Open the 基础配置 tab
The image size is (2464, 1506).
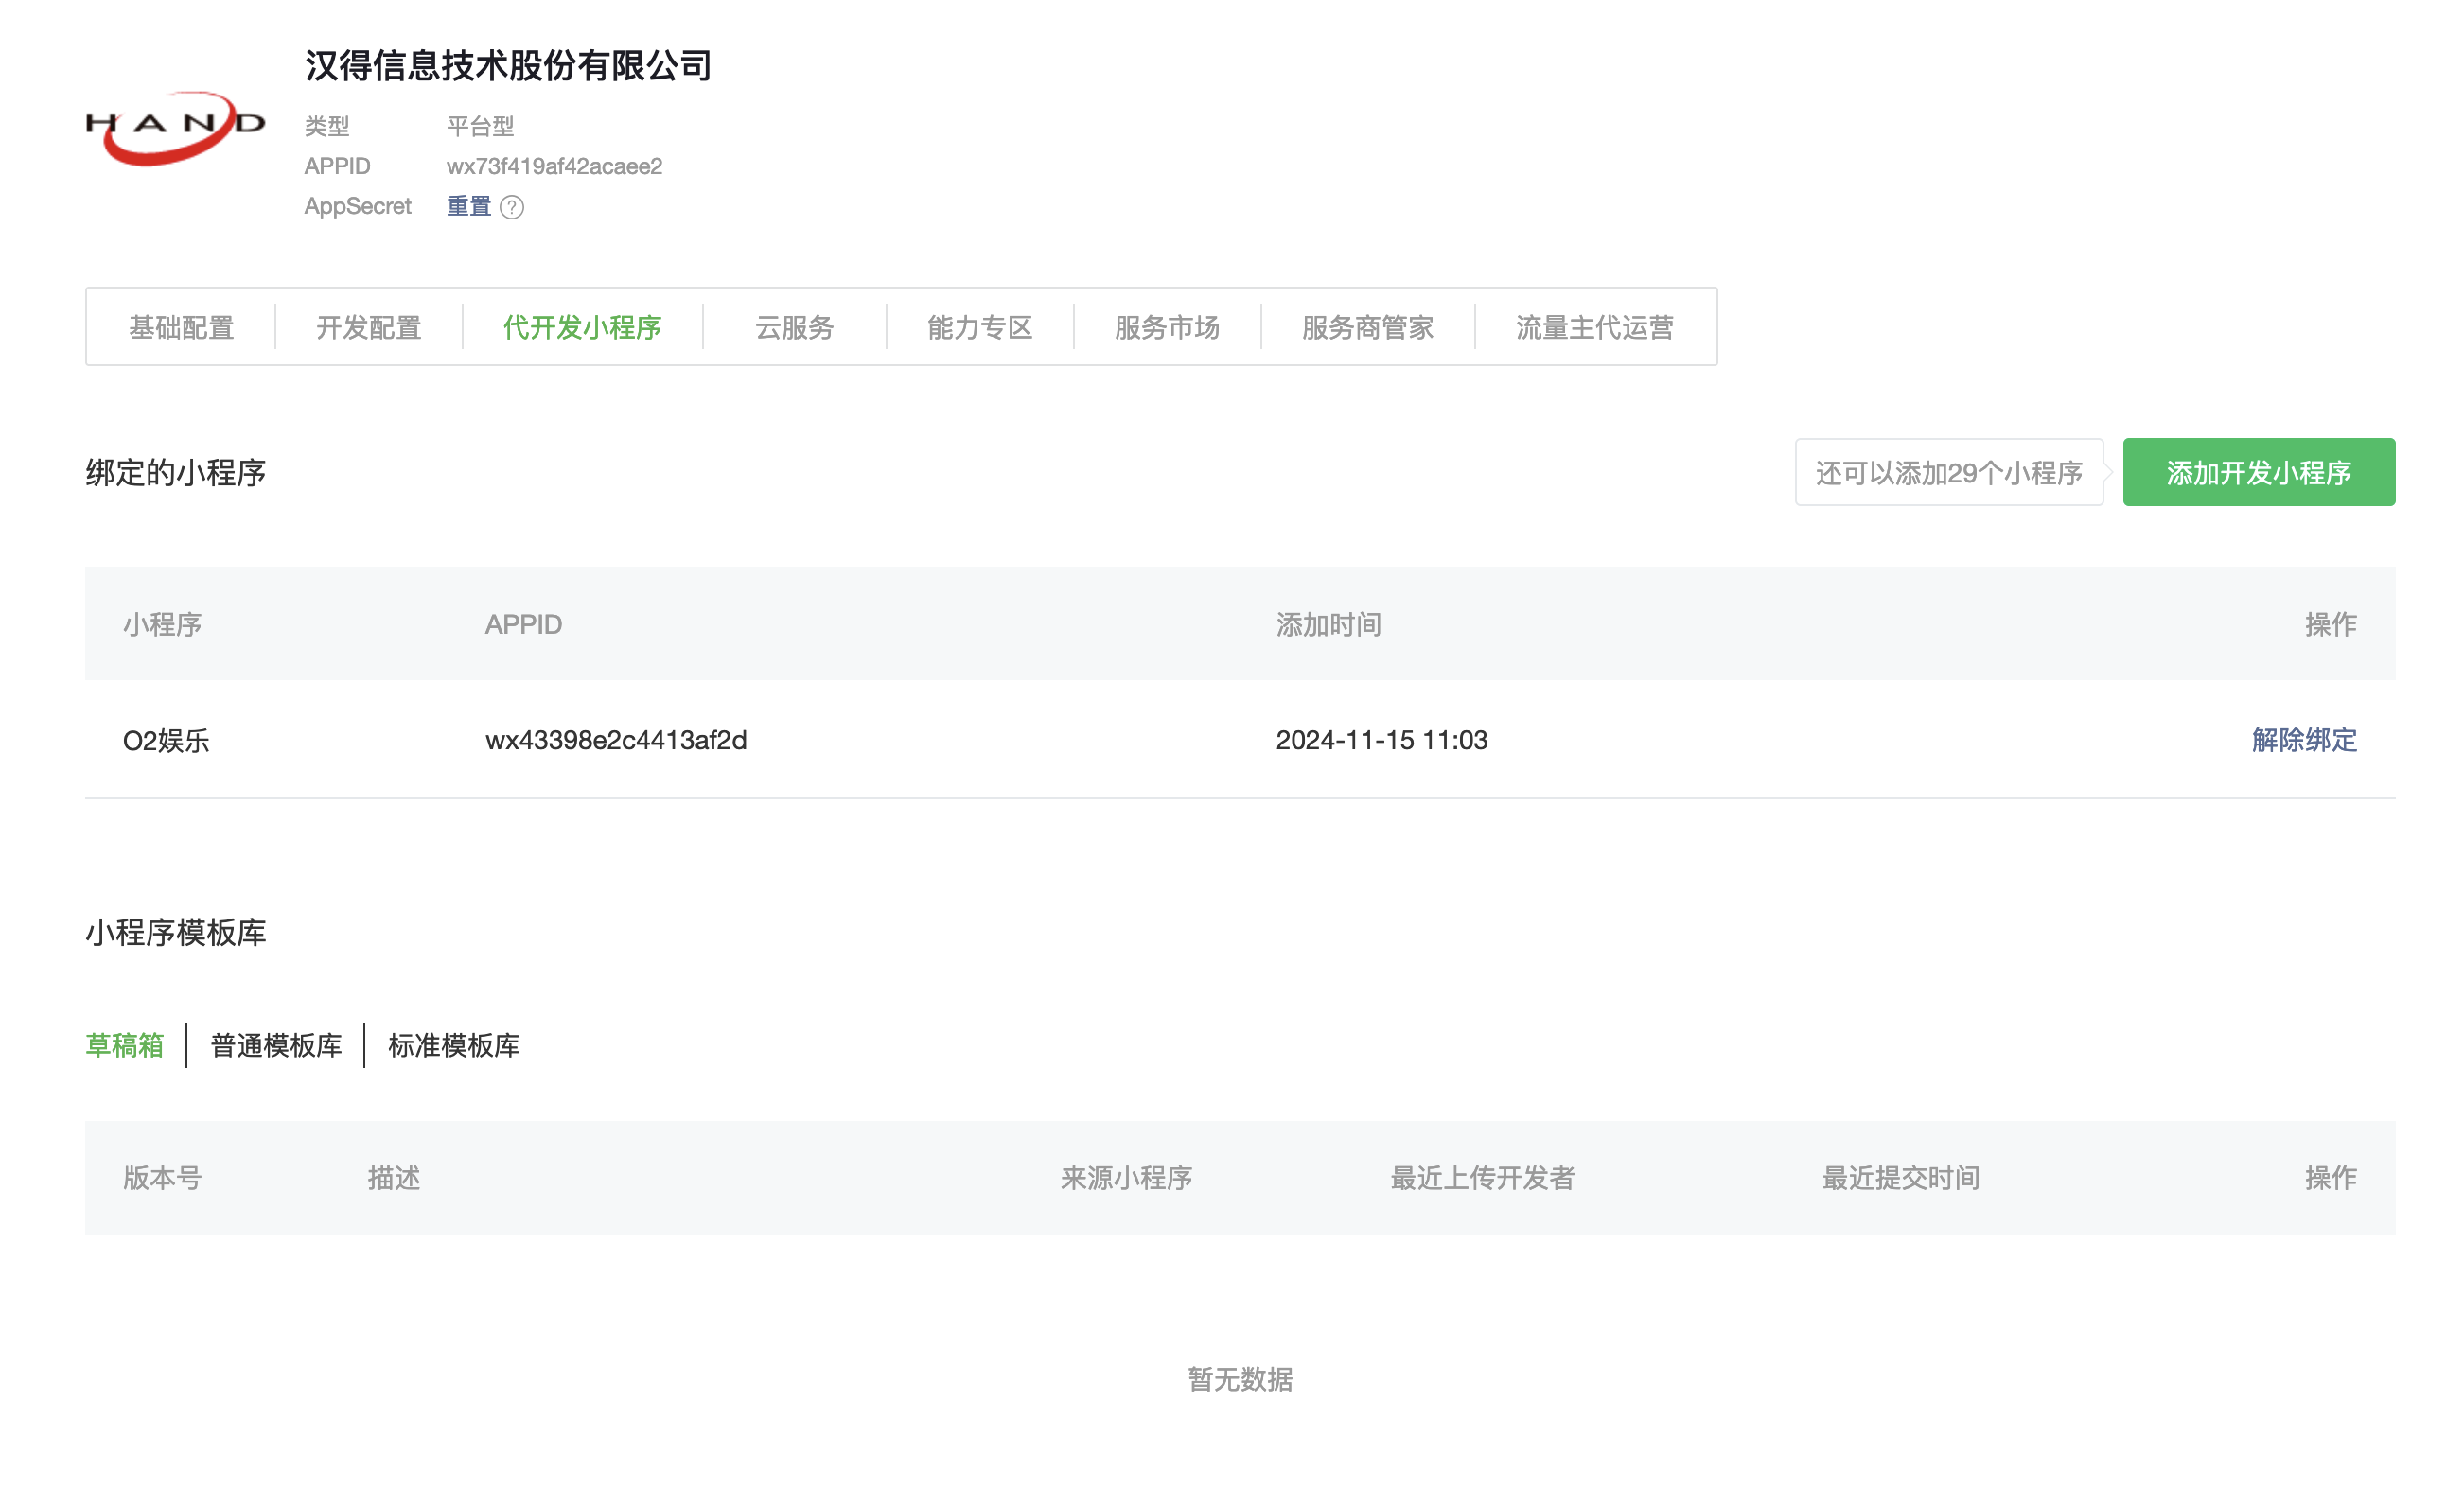click(x=181, y=327)
